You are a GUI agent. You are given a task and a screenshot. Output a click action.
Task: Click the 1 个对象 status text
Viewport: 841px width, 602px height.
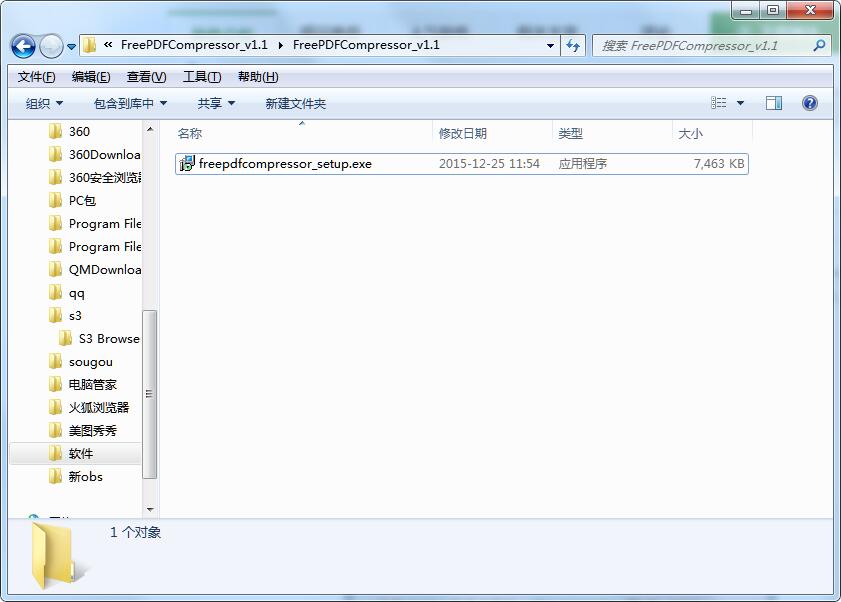pyautogui.click(x=135, y=532)
